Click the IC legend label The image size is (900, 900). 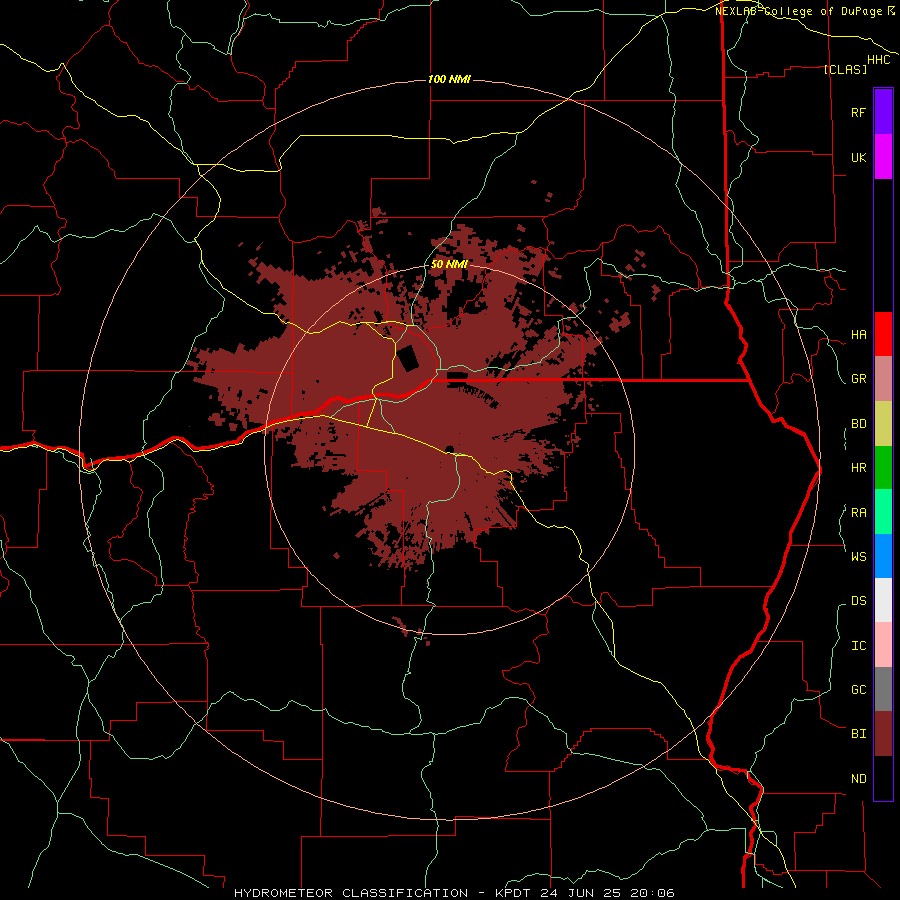858,646
